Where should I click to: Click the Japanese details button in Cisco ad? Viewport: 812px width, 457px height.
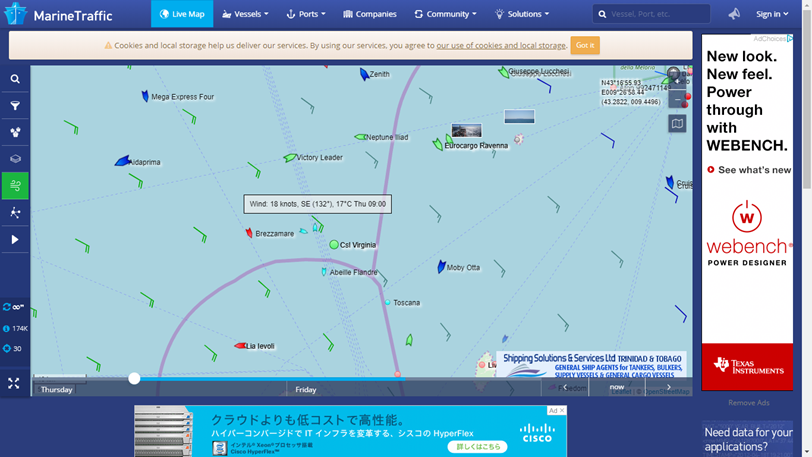tap(477, 446)
